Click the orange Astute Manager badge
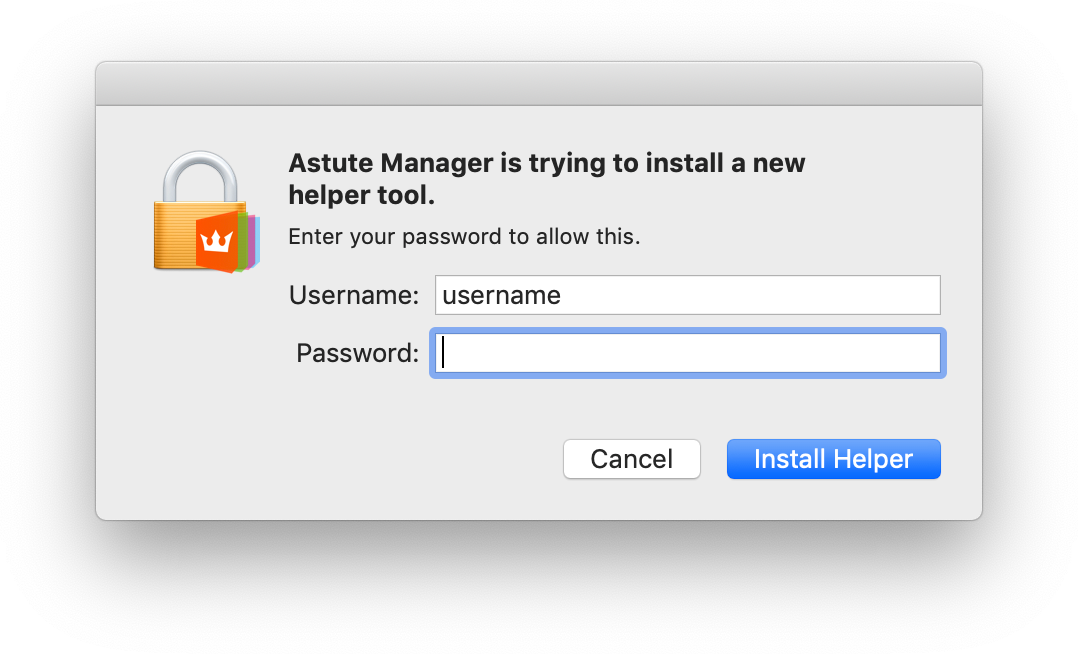1078x654 pixels. tap(216, 241)
